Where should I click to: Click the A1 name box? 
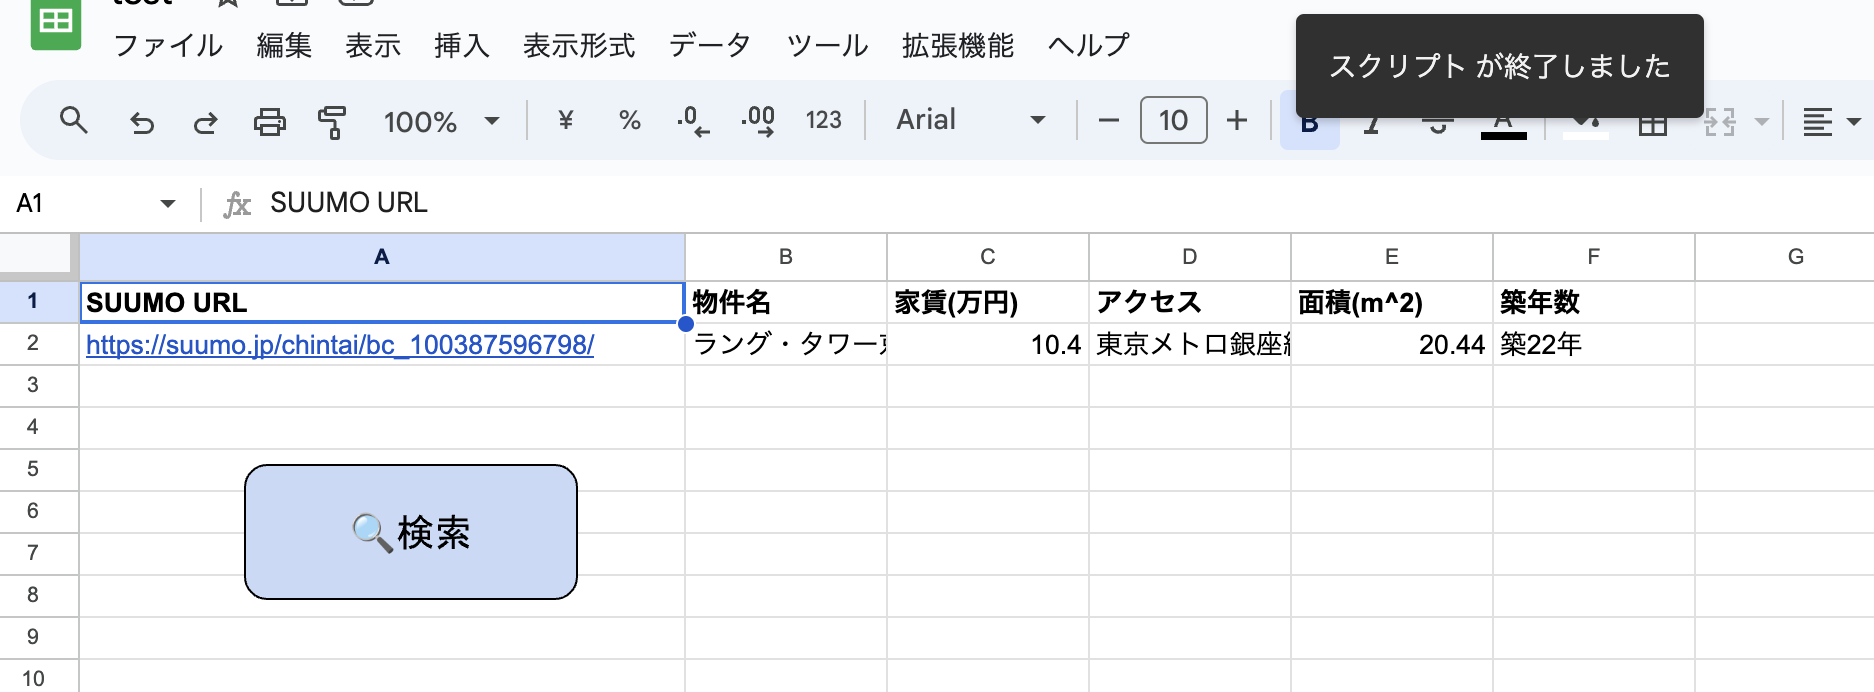click(x=80, y=203)
